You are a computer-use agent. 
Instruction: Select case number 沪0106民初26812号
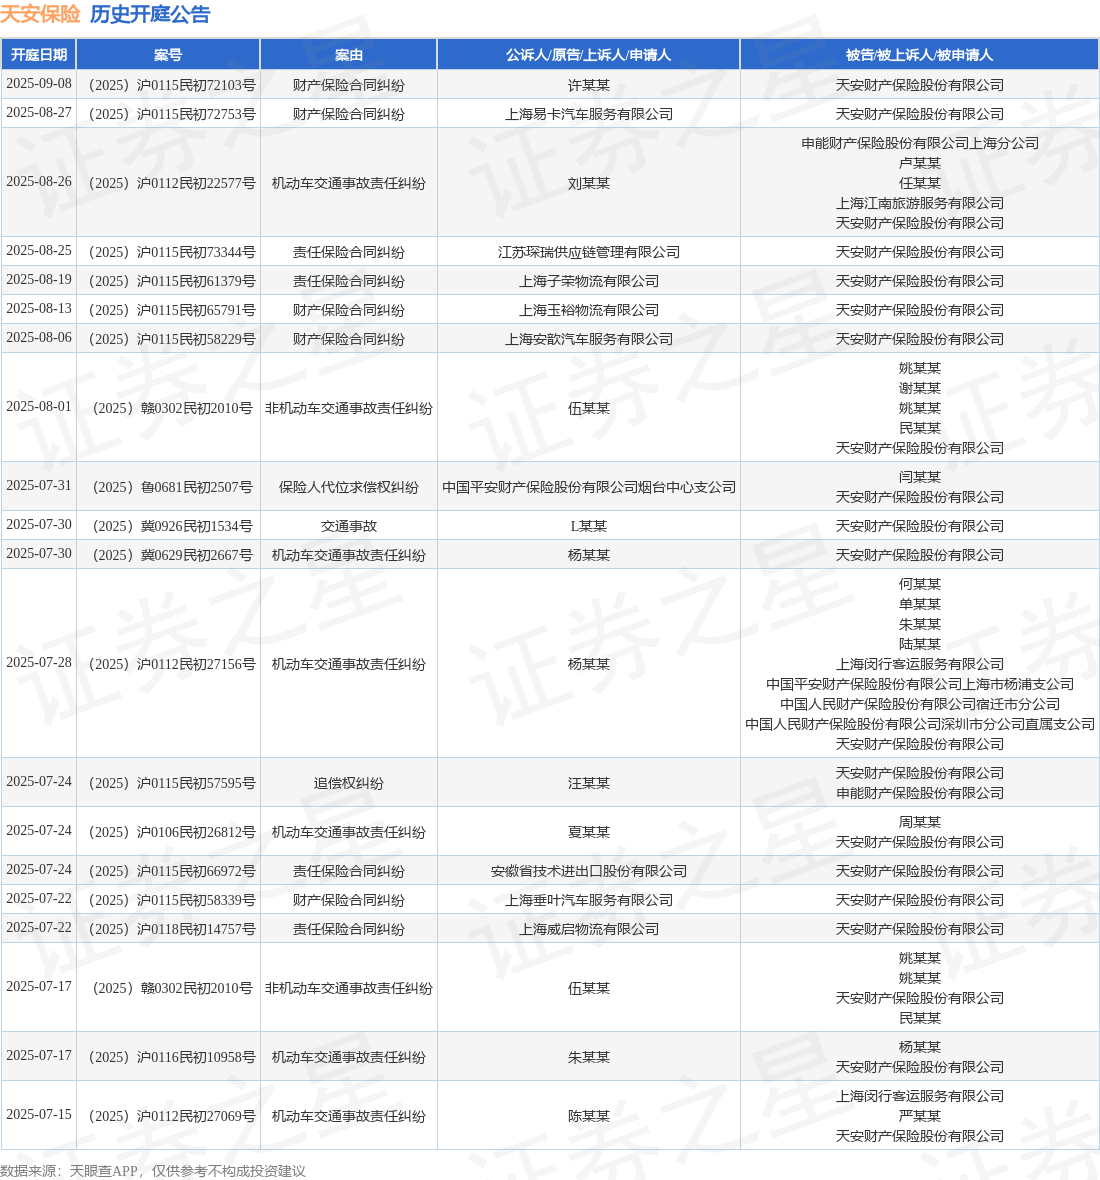[172, 832]
